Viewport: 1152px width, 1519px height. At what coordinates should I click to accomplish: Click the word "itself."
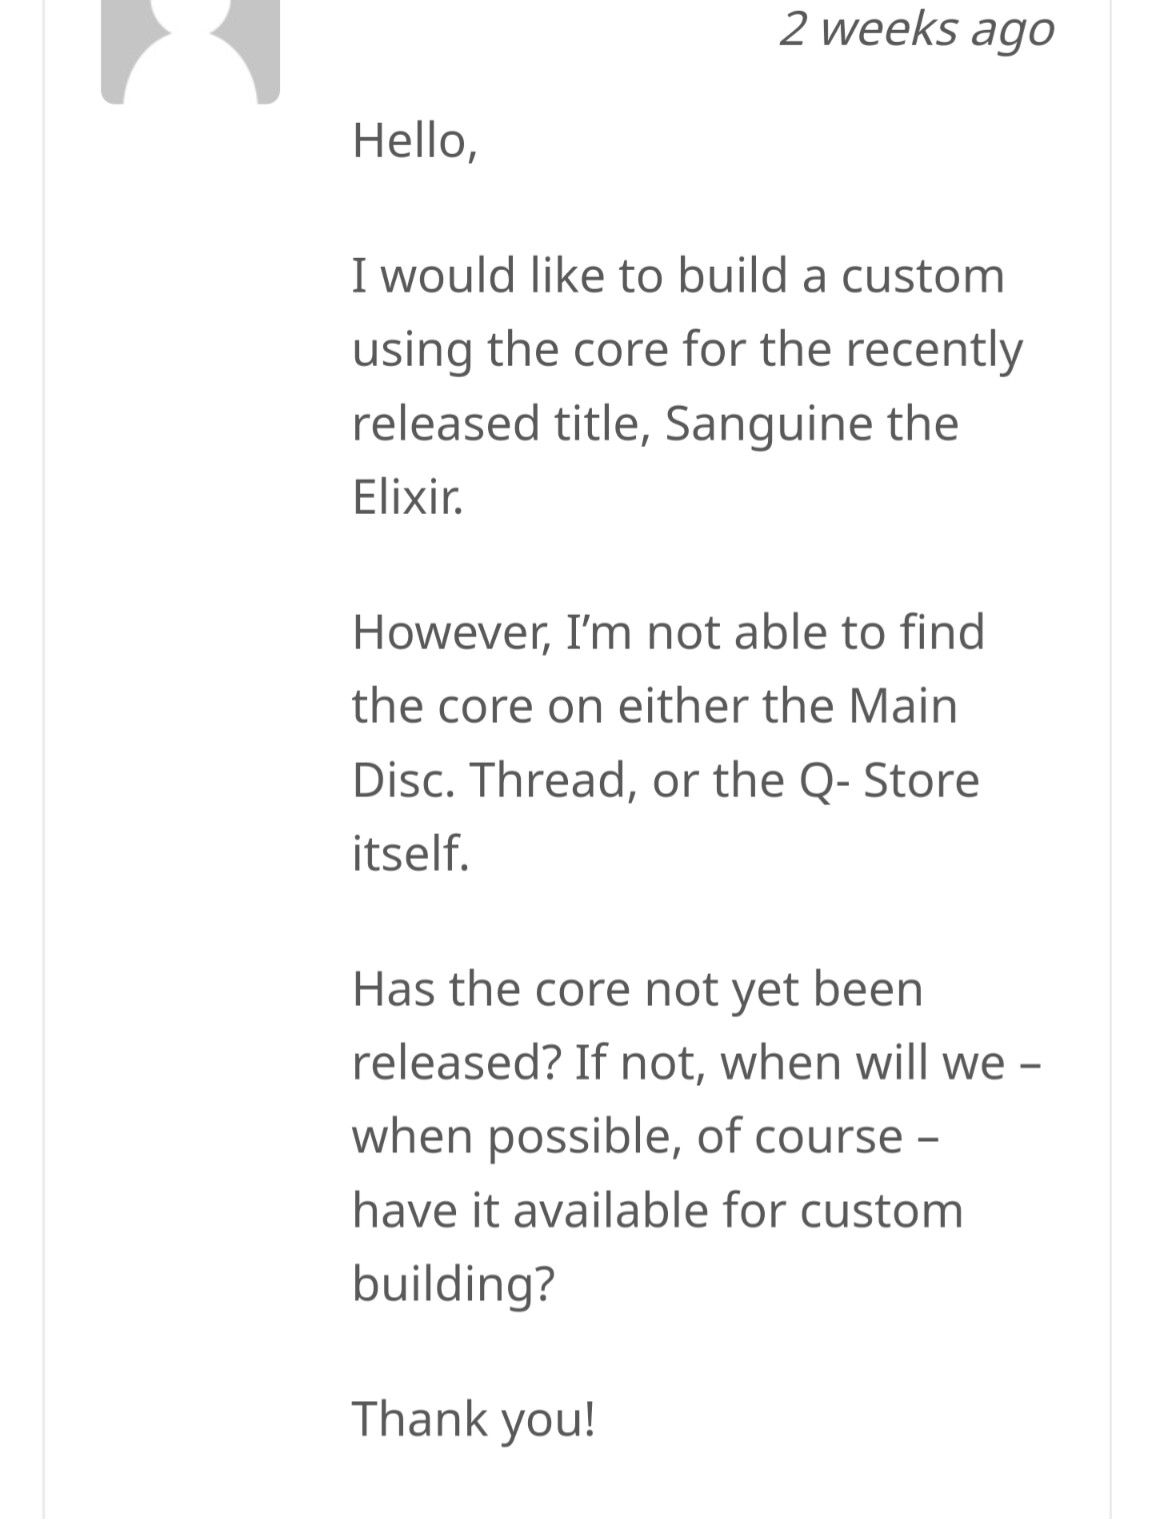(x=410, y=853)
